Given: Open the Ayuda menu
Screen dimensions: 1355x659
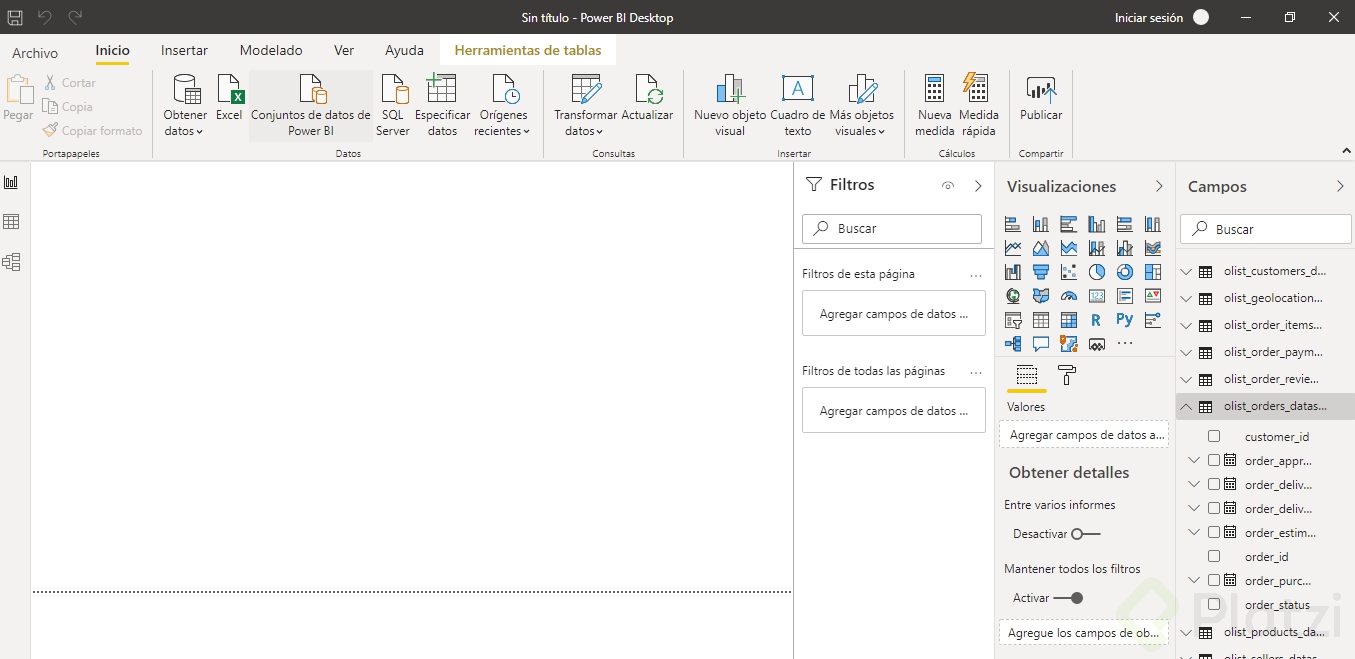Looking at the screenshot, I should pos(404,50).
